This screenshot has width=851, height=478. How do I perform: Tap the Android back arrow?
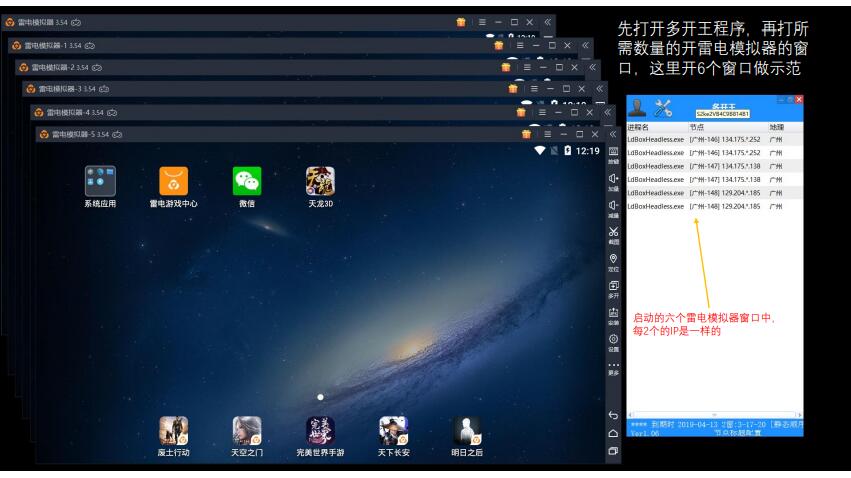613,415
